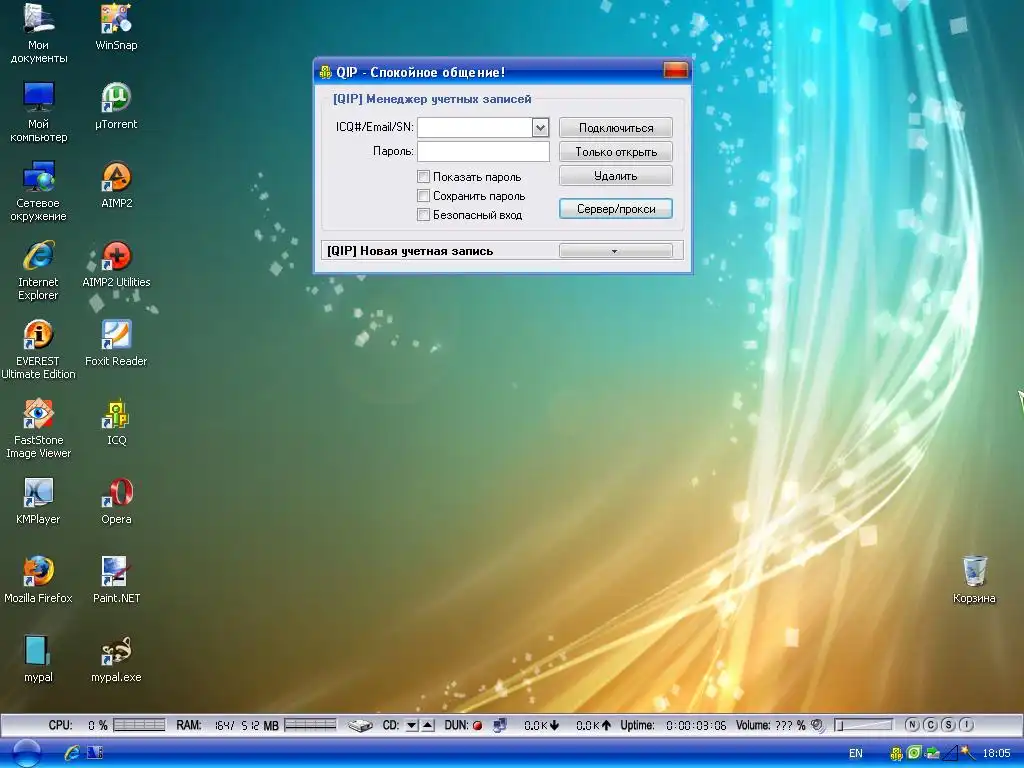Click the QIP flower tray icon

[896, 754]
